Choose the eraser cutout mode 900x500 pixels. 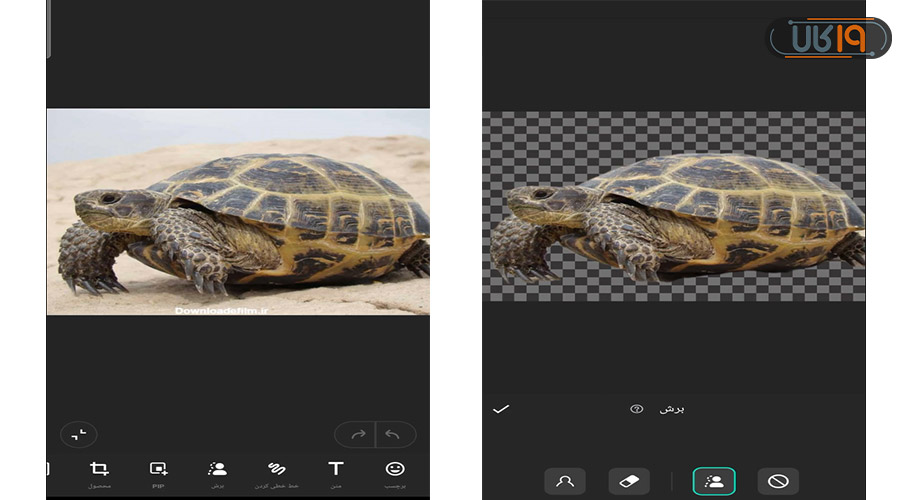628,481
